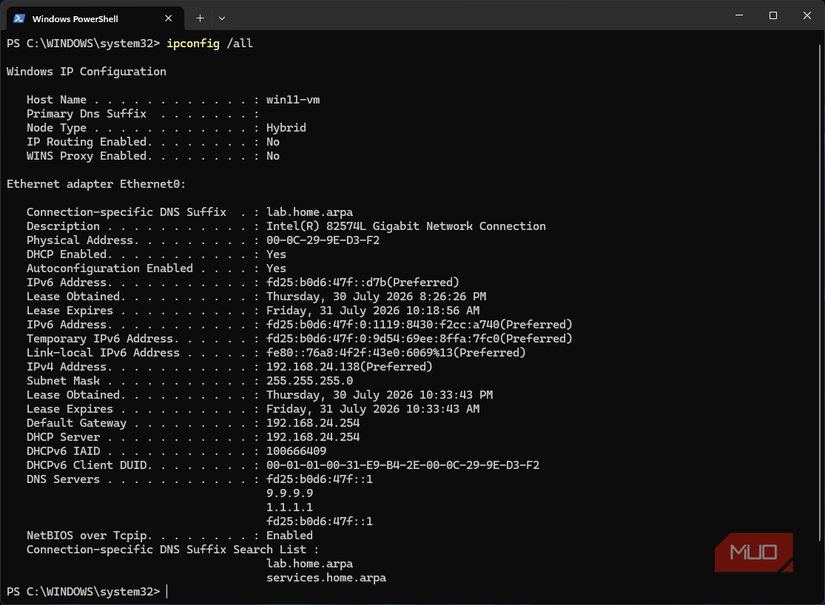
Task: Maximize the terminal window
Action: coord(773,15)
